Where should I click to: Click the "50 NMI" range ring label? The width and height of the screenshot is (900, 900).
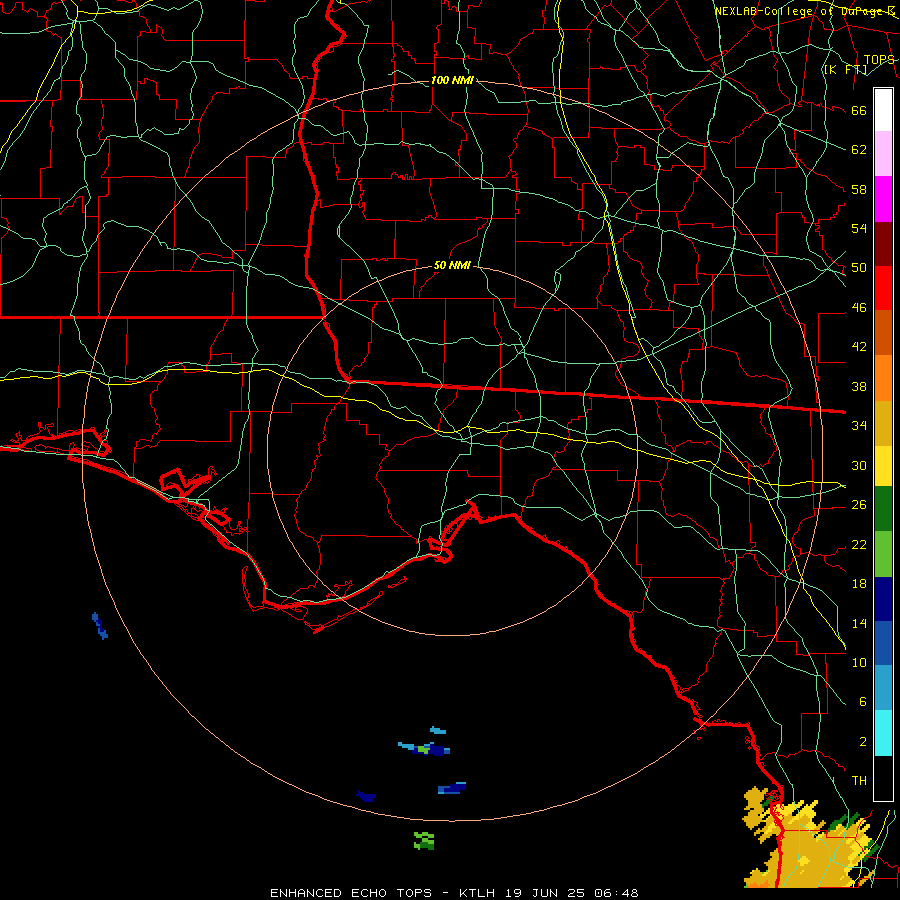coord(452,265)
